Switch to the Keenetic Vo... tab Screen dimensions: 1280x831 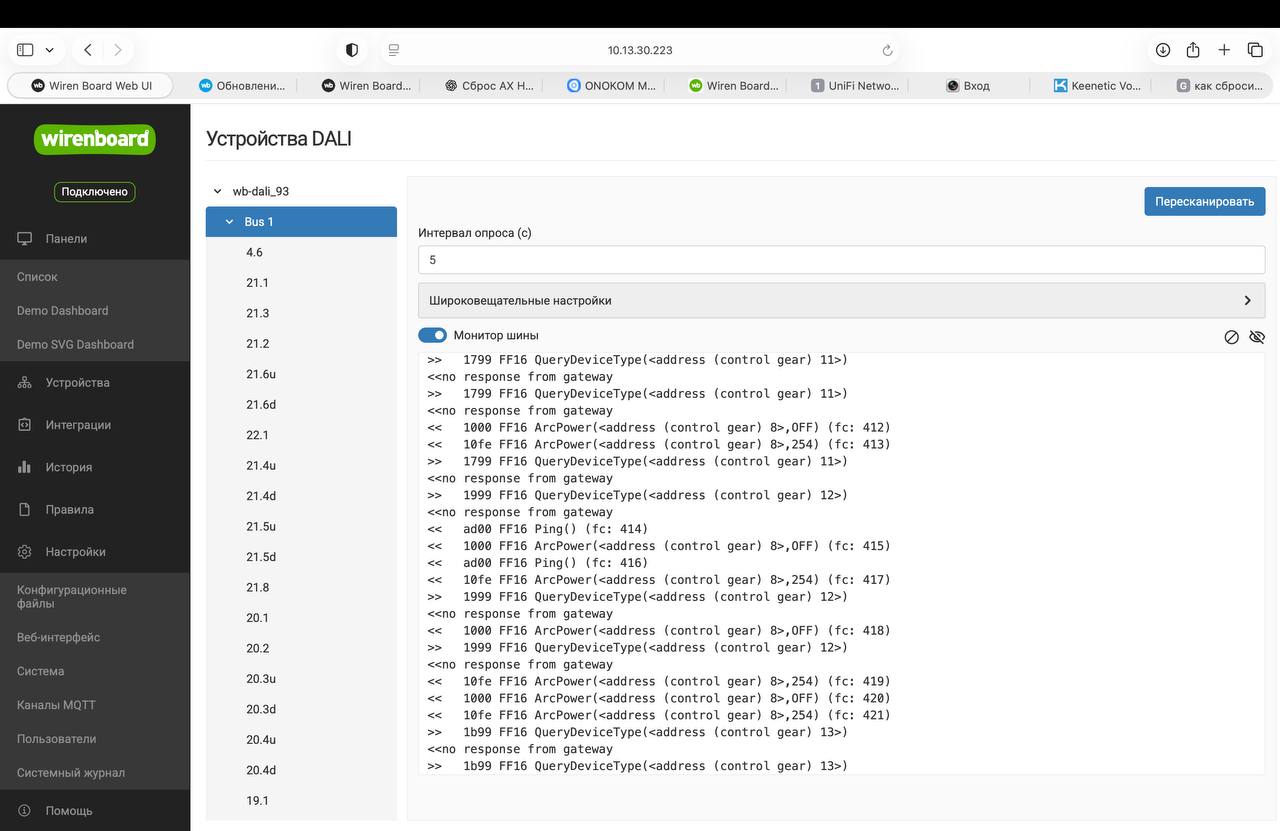click(1097, 86)
